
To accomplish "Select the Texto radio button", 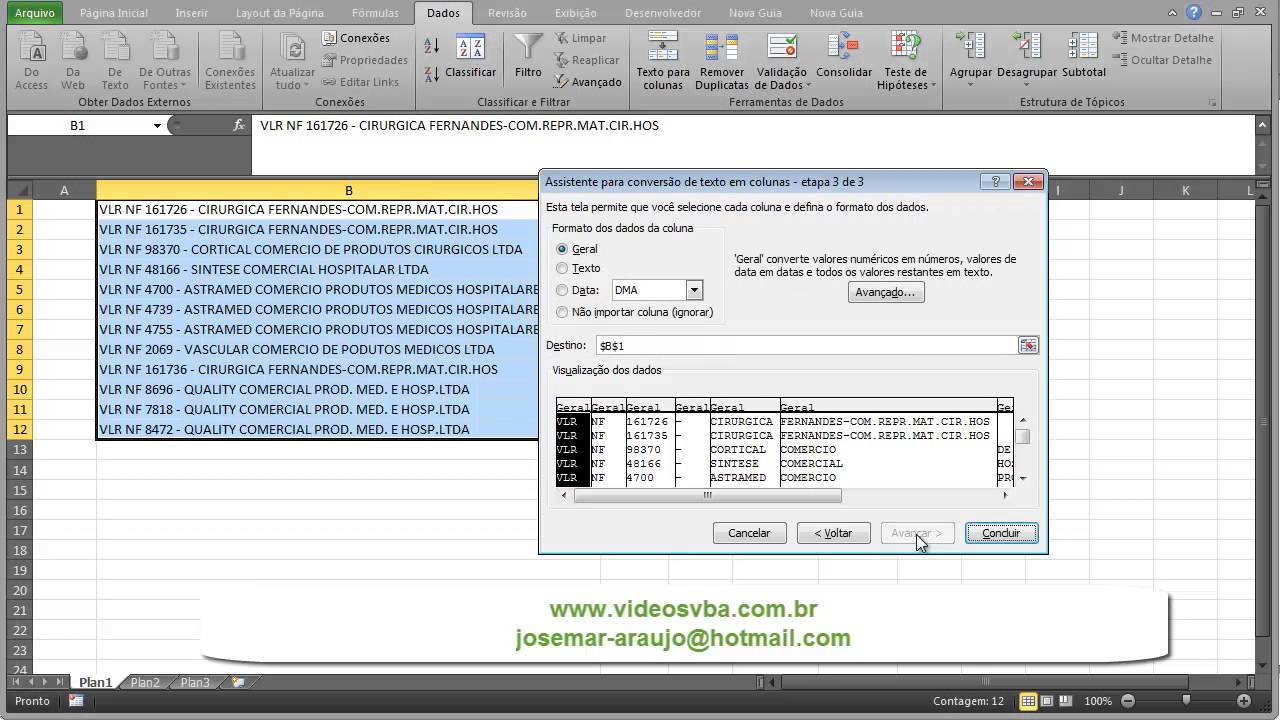I will tap(562, 268).
